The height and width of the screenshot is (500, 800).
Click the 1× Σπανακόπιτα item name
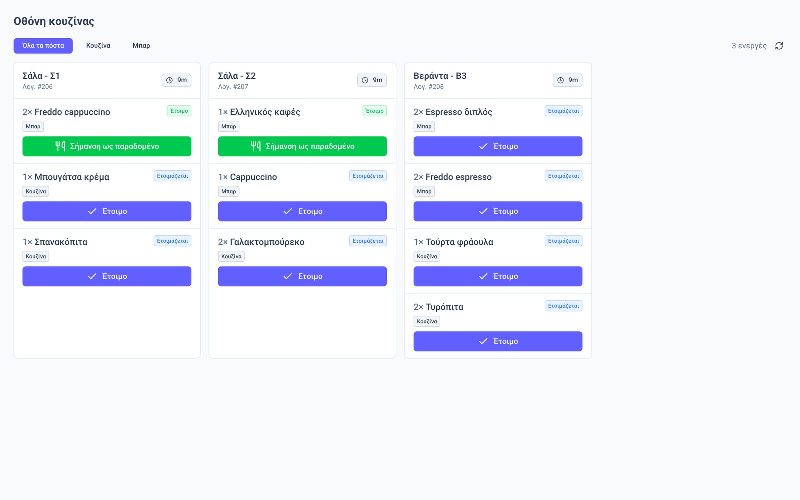click(55, 242)
